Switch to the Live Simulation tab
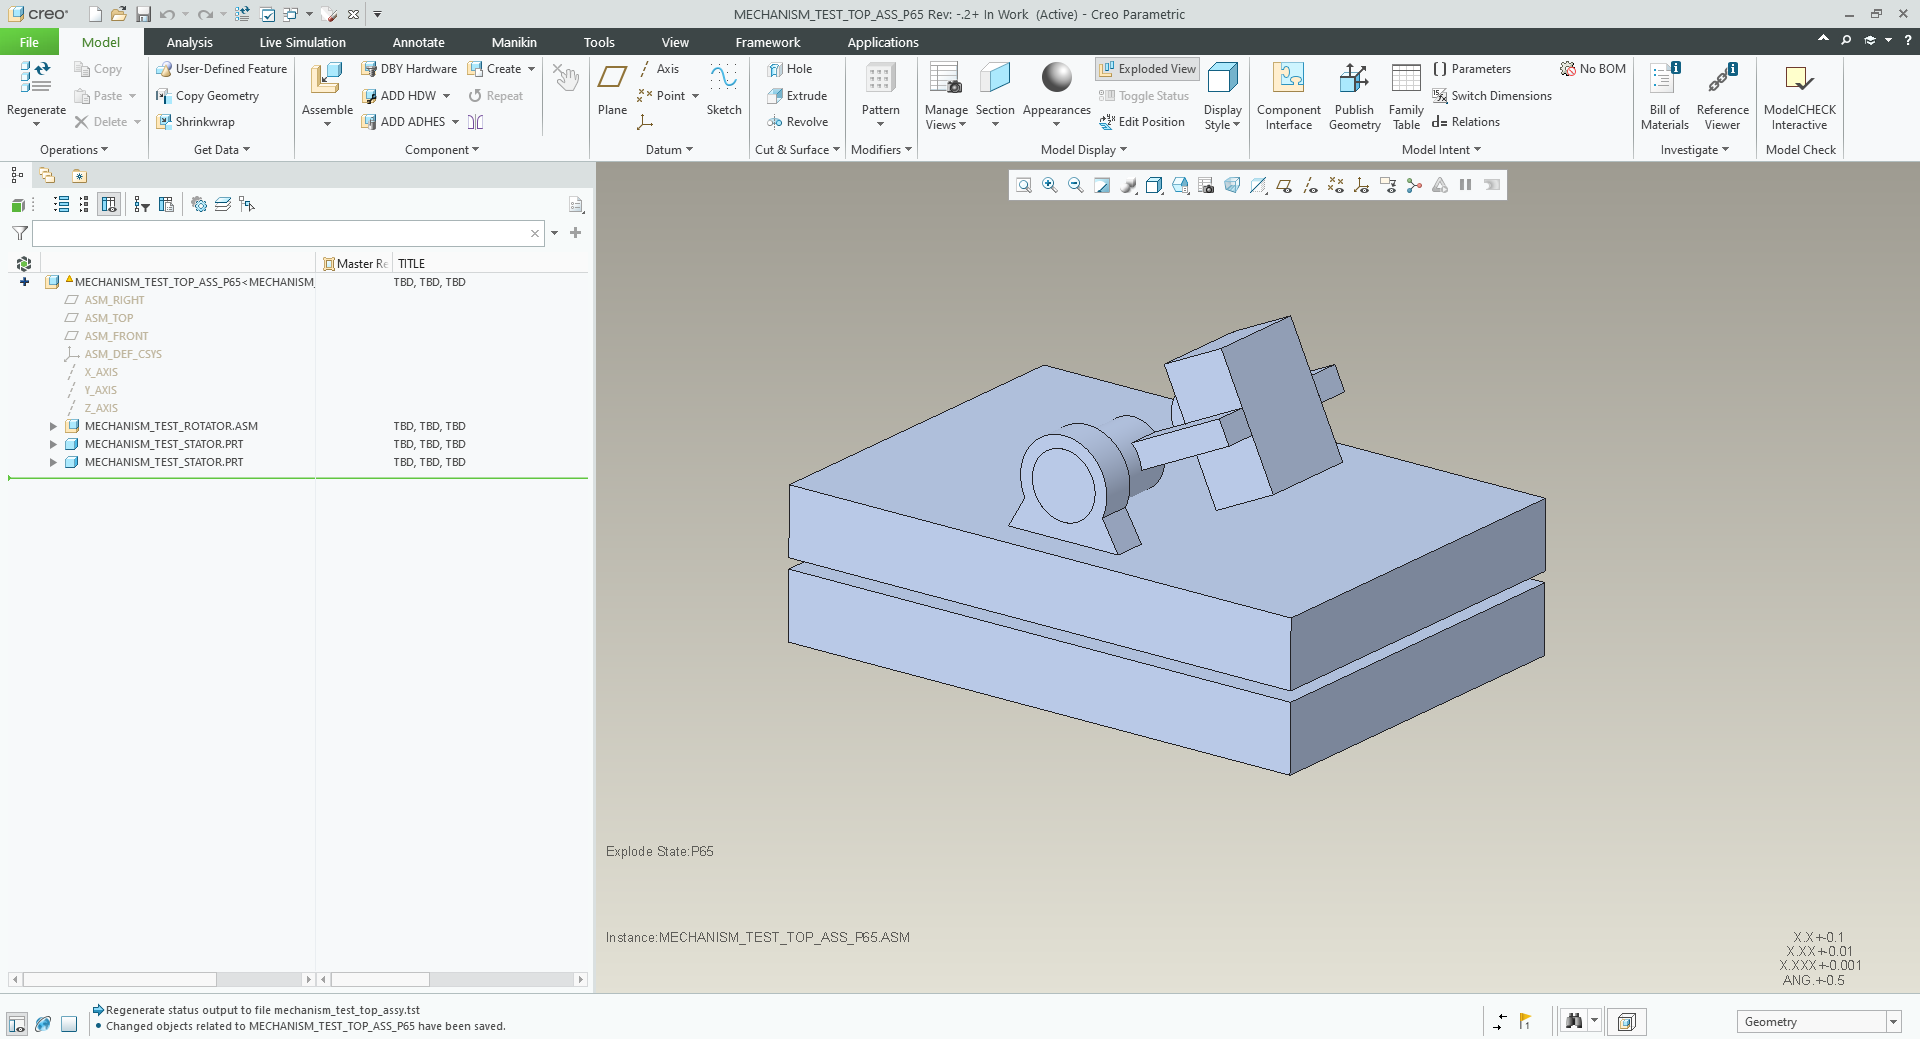The image size is (1920, 1040). pos(301,42)
